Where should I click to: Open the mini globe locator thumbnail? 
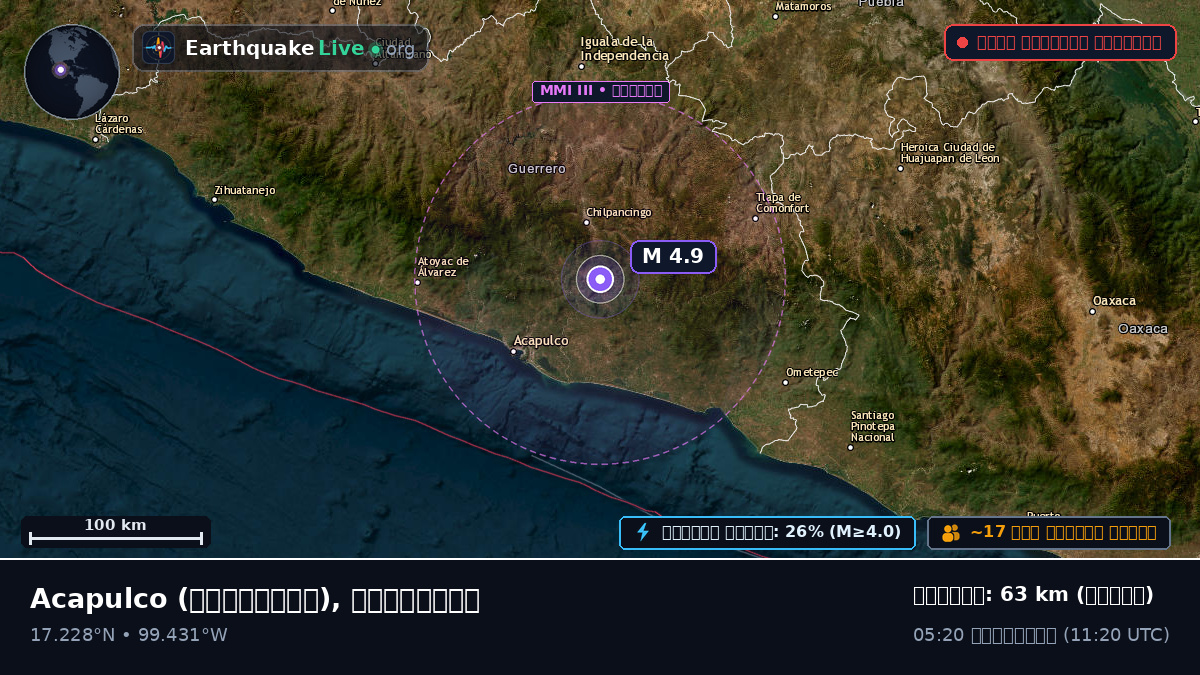pos(72,72)
